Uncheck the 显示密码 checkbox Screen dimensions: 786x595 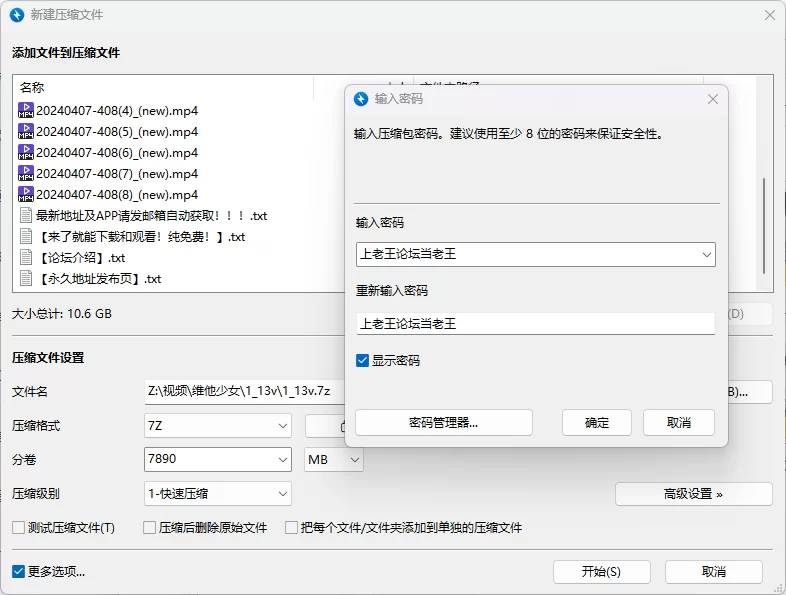click(363, 361)
